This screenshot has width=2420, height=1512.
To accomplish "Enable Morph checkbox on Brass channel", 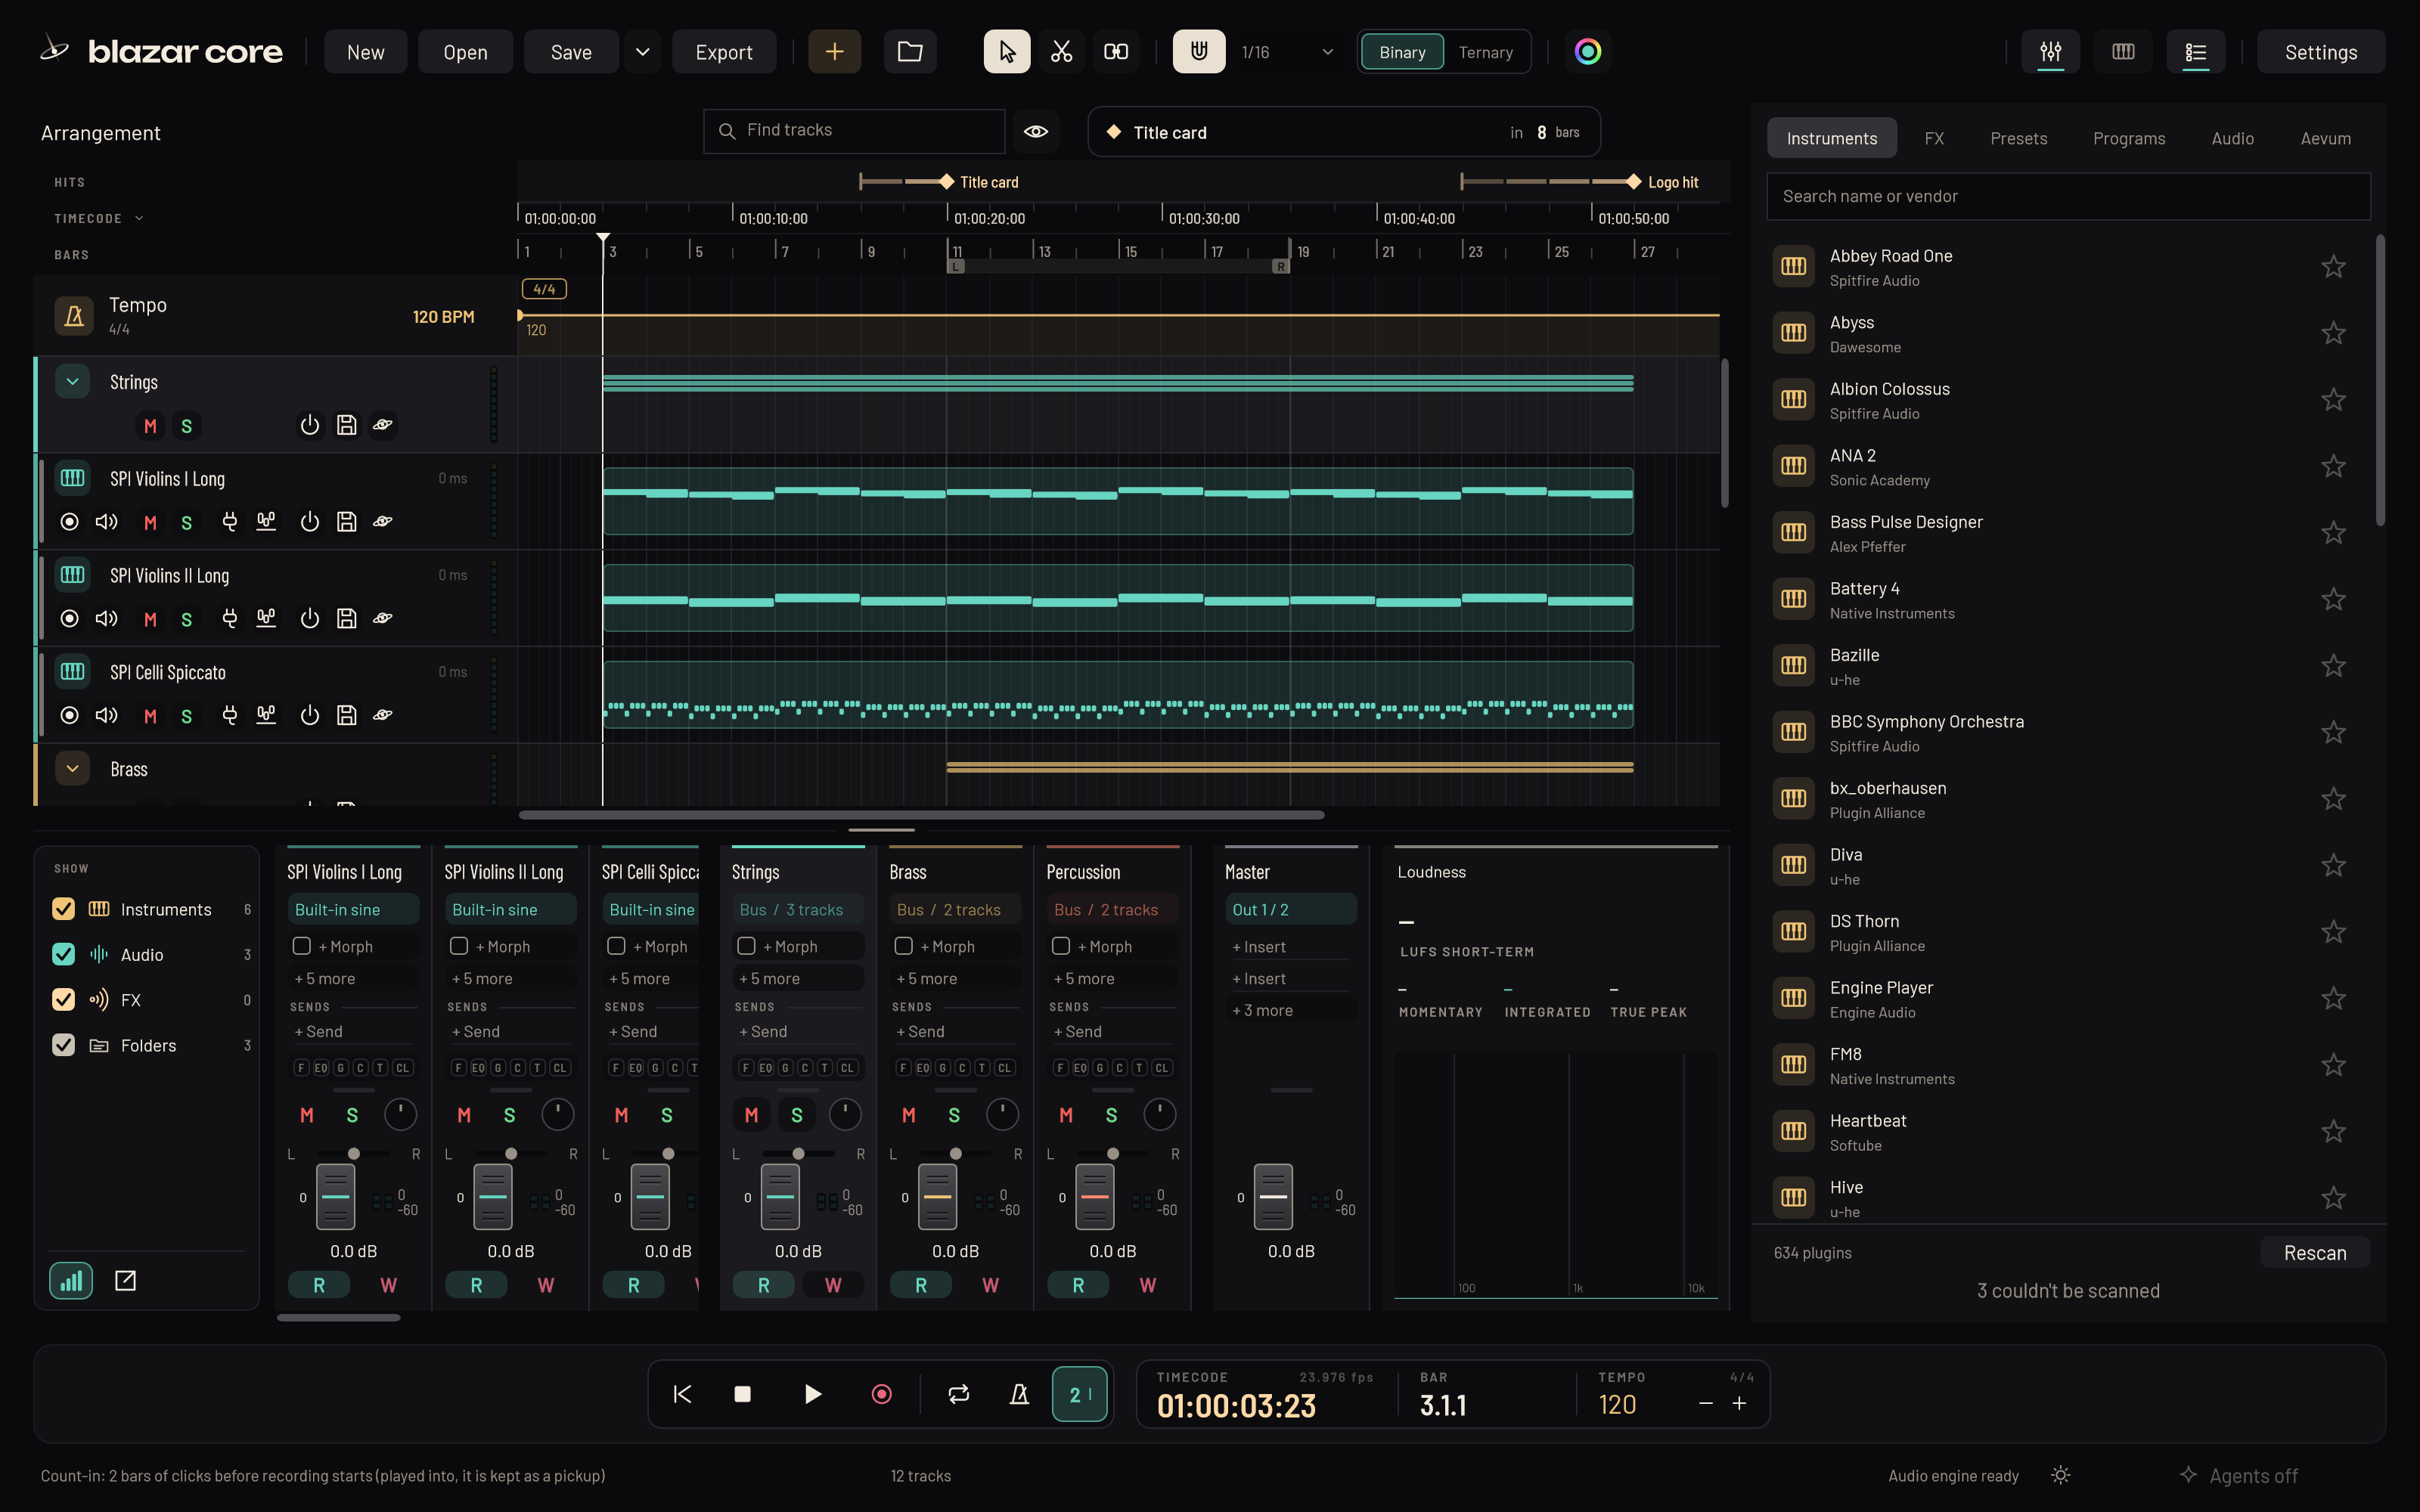I will click(x=904, y=946).
